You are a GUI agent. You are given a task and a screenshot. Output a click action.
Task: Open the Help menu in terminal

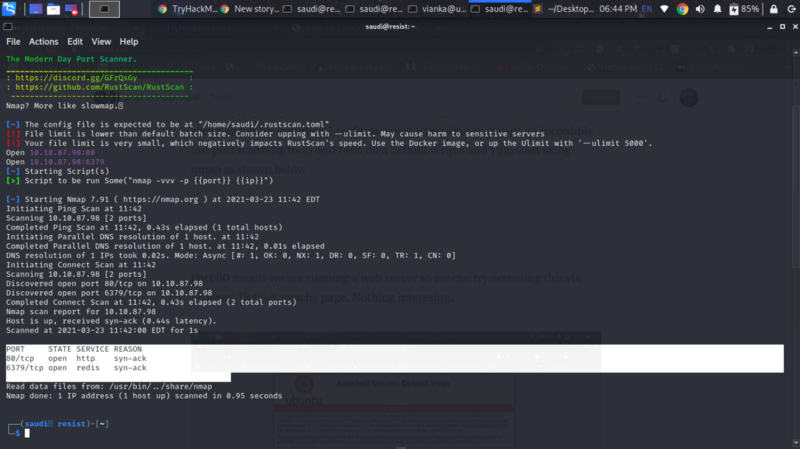tap(129, 42)
